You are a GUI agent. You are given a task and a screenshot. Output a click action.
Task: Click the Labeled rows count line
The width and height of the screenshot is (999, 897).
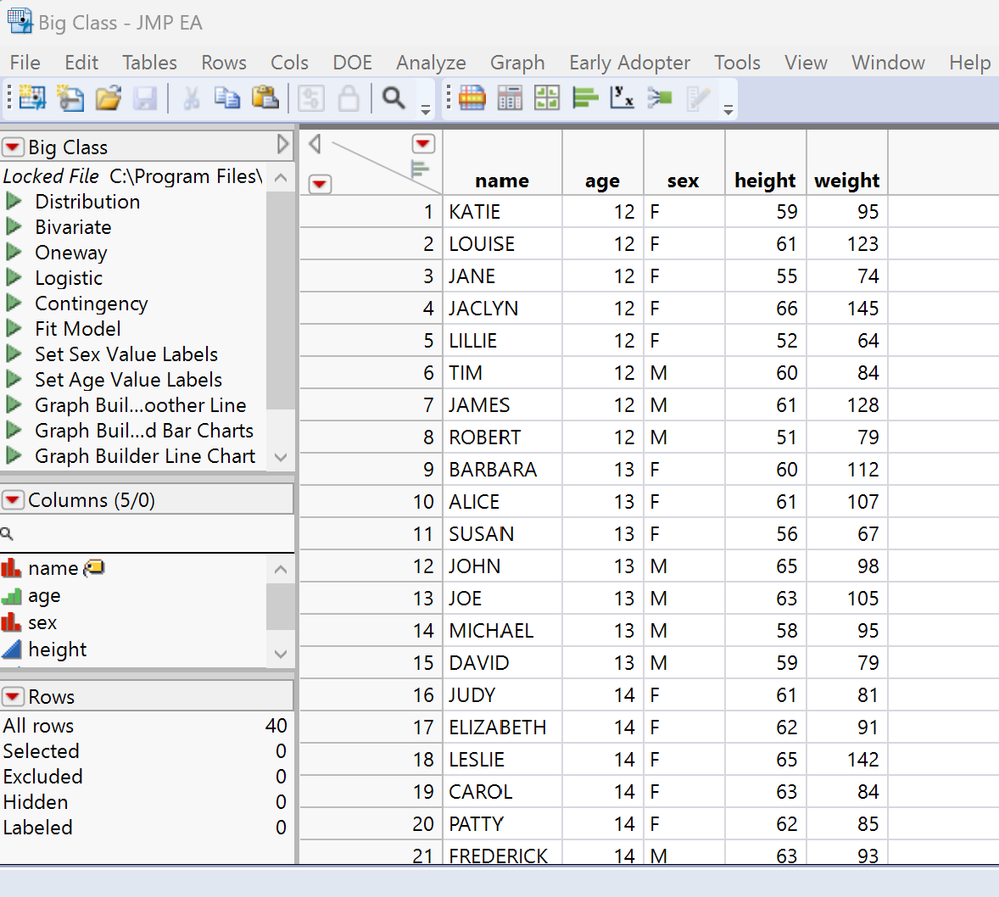point(145,828)
